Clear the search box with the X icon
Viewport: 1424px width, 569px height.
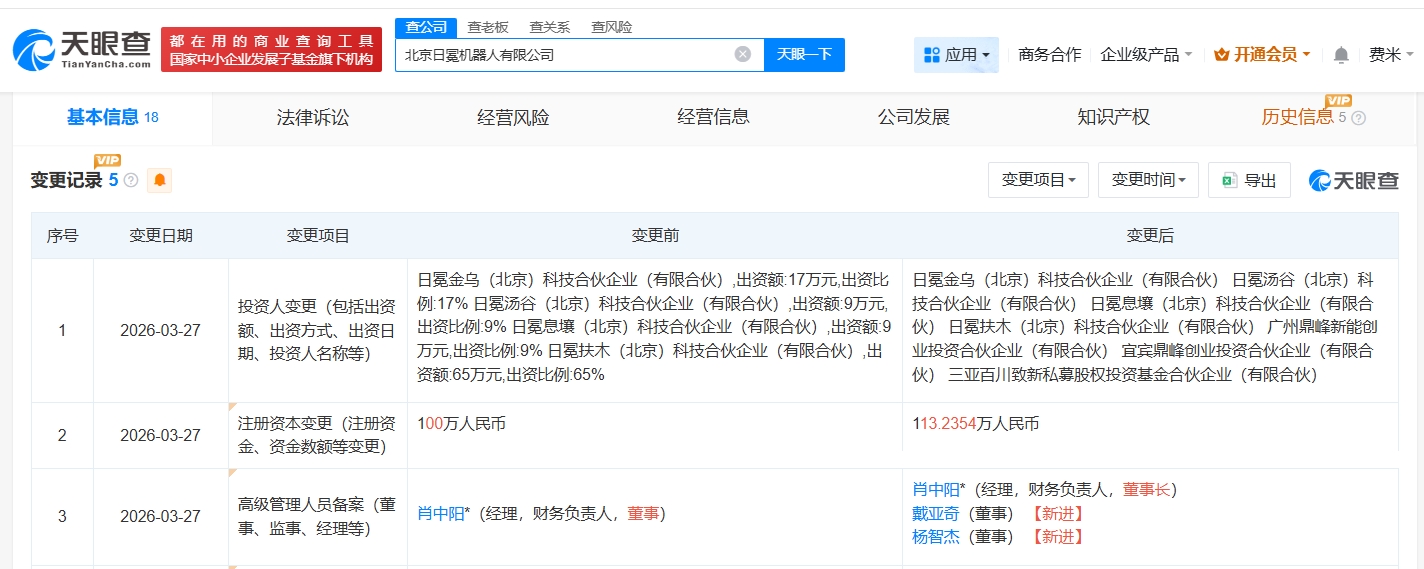point(742,54)
